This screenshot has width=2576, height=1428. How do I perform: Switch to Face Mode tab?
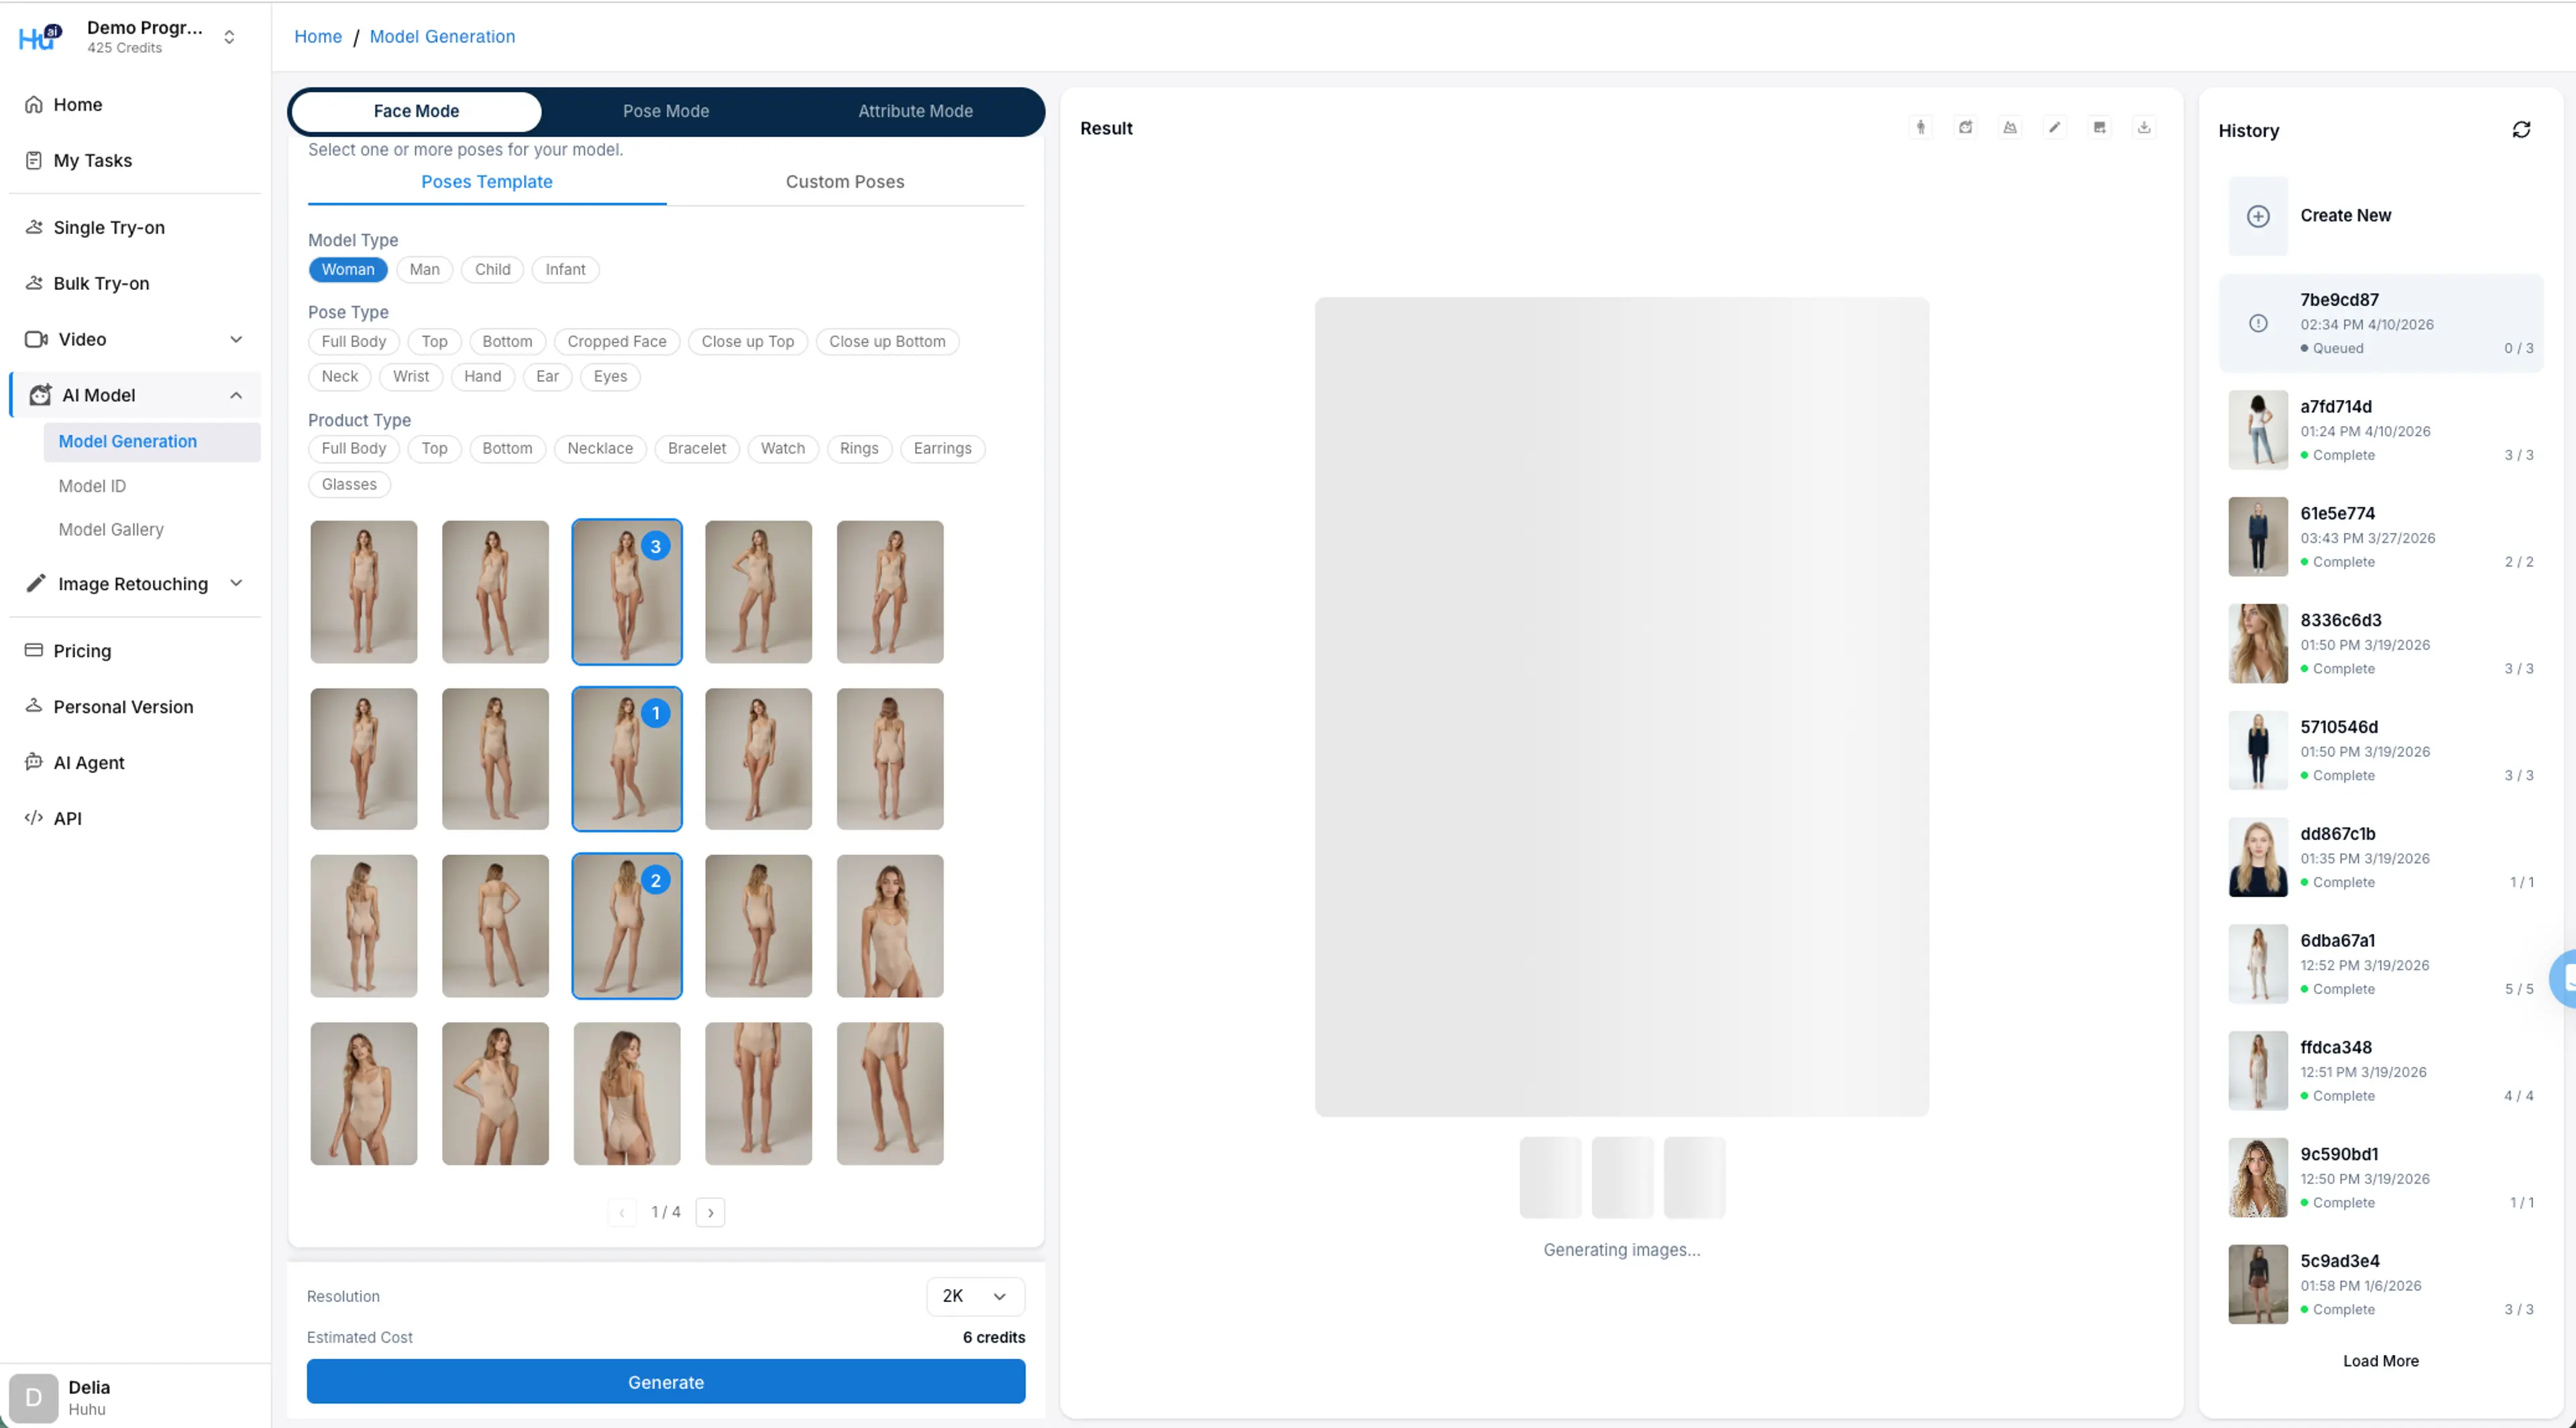(x=416, y=111)
